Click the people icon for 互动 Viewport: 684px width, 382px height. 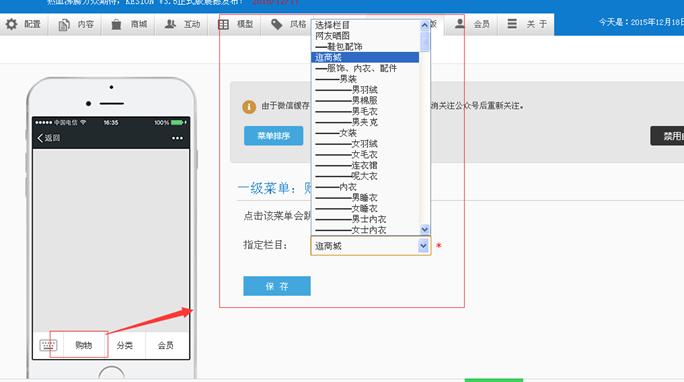pos(170,24)
